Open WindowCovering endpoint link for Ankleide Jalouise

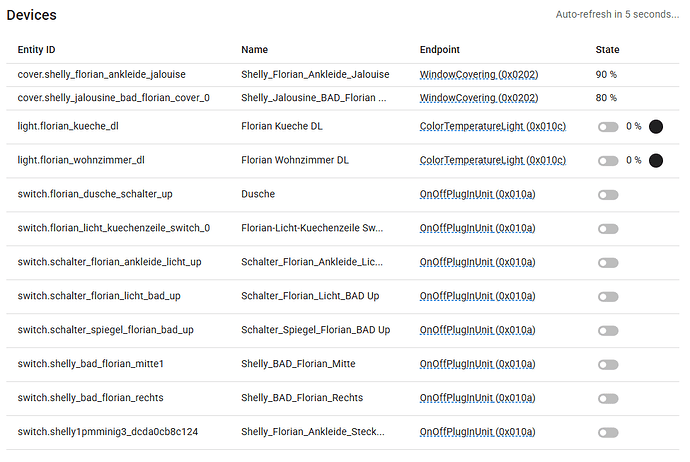pos(479,74)
